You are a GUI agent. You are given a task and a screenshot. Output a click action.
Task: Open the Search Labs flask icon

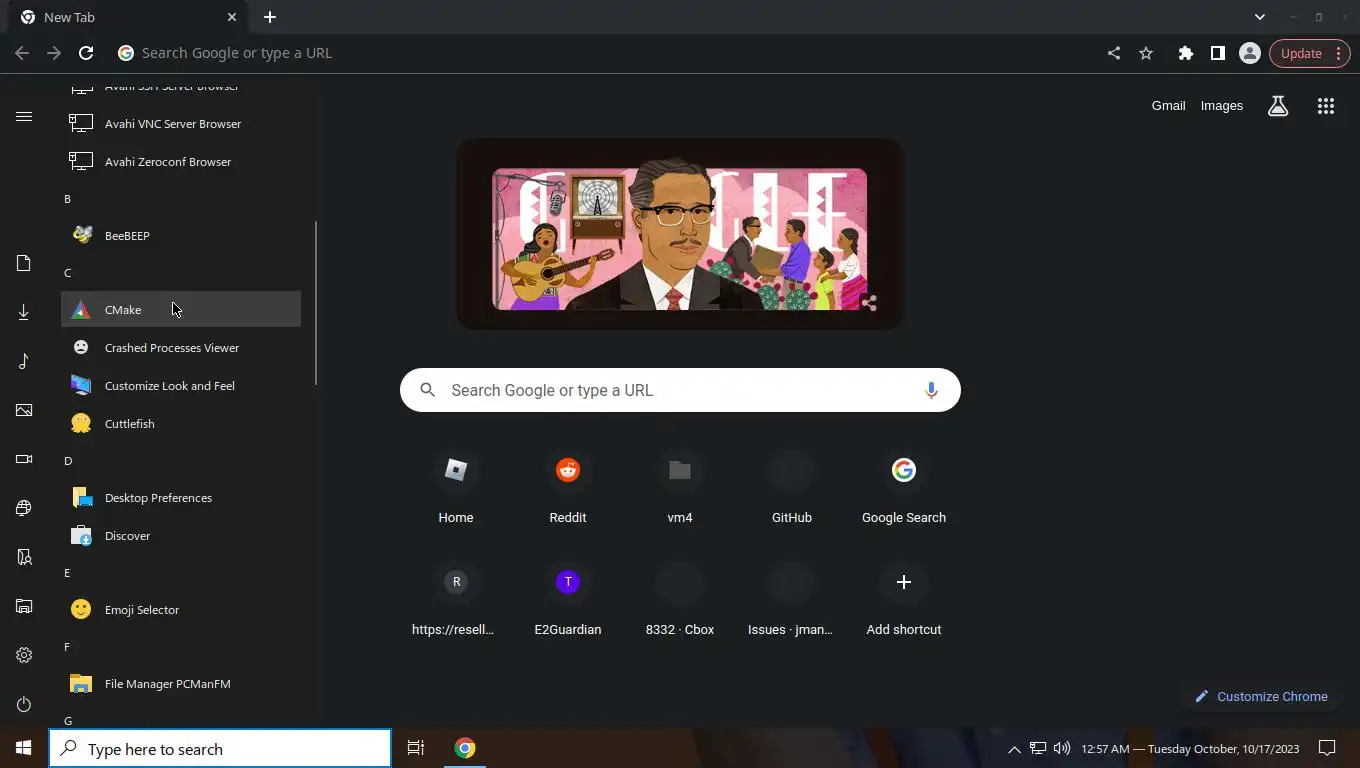point(1278,106)
